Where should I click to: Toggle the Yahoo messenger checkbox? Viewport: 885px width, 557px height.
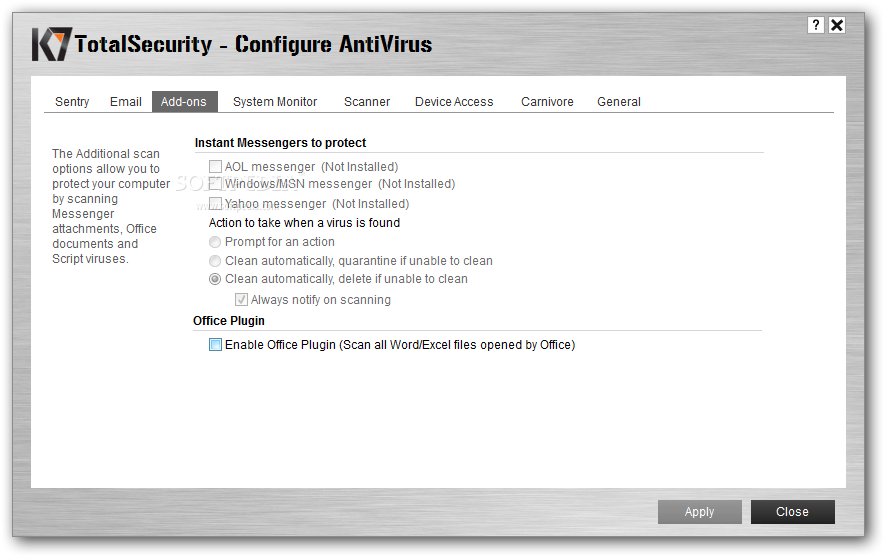(x=215, y=203)
